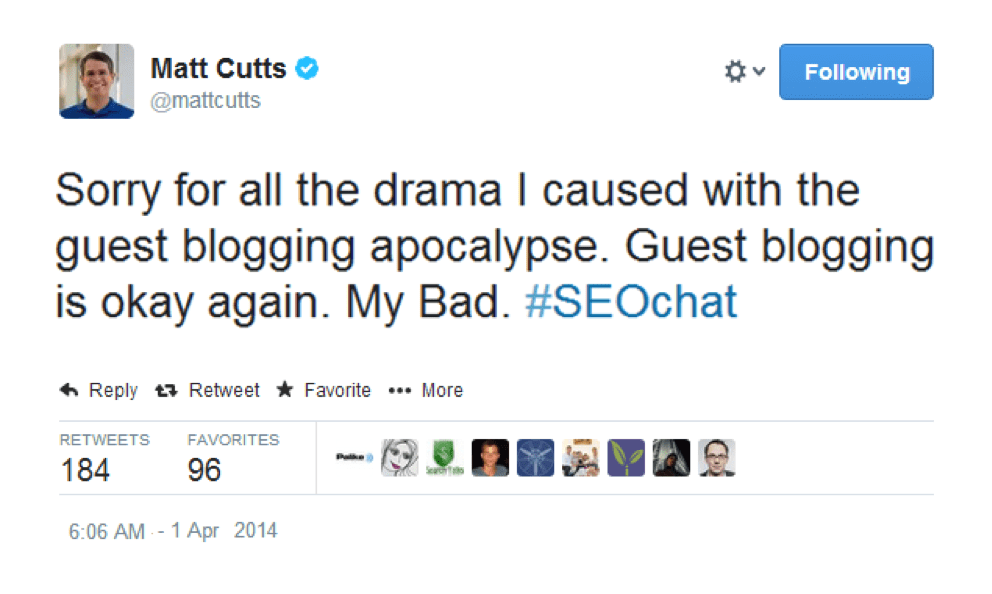Screen dimensions: 992x594
Task: Open the #SEOchat hashtag link
Action: (x=631, y=303)
